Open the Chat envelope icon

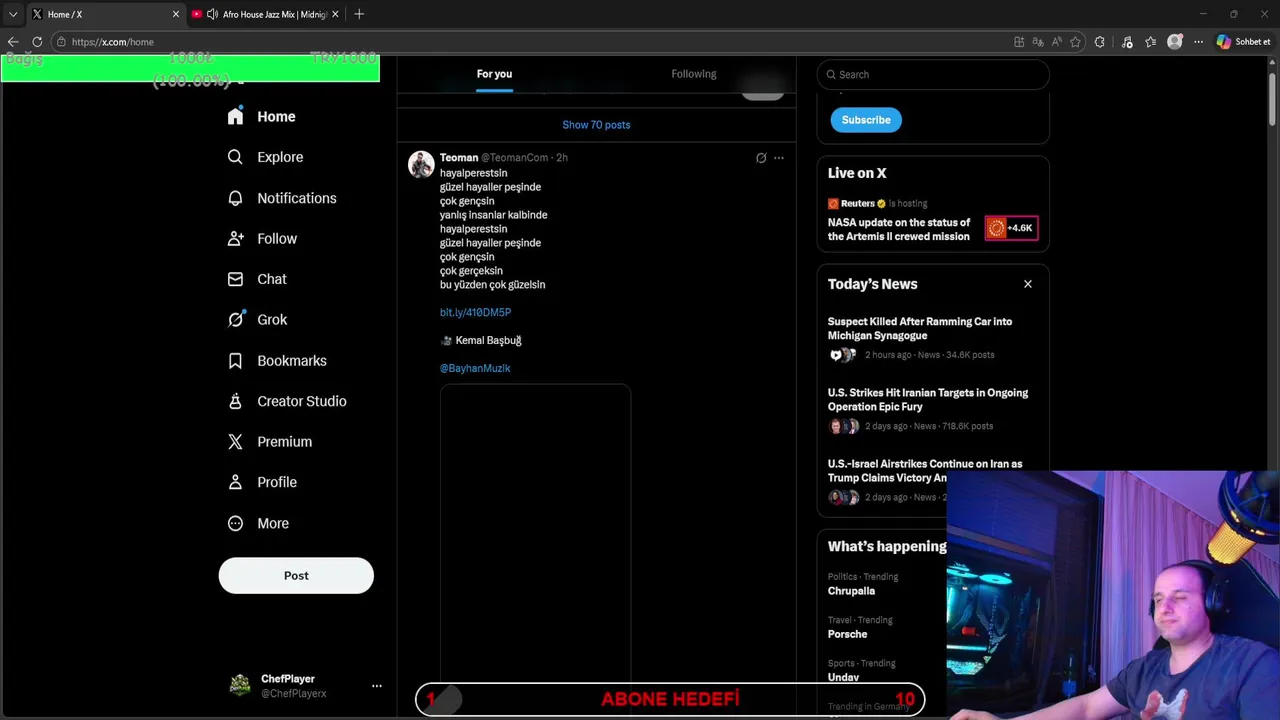click(235, 279)
